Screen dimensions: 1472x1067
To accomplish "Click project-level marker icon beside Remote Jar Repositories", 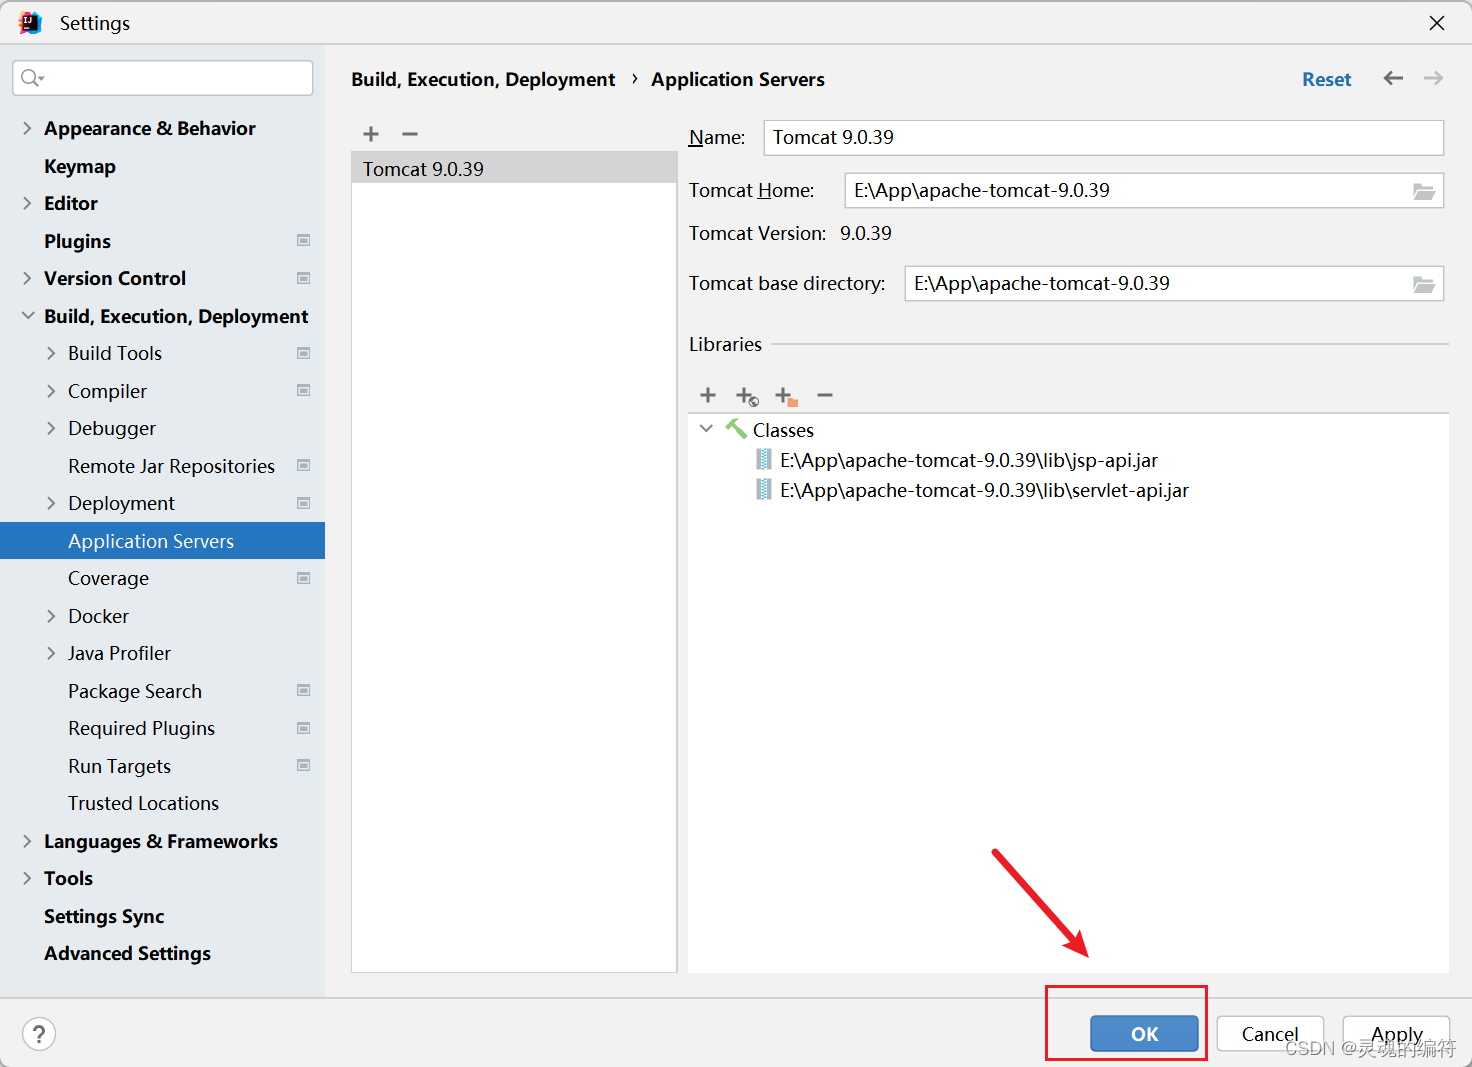I will (x=303, y=465).
